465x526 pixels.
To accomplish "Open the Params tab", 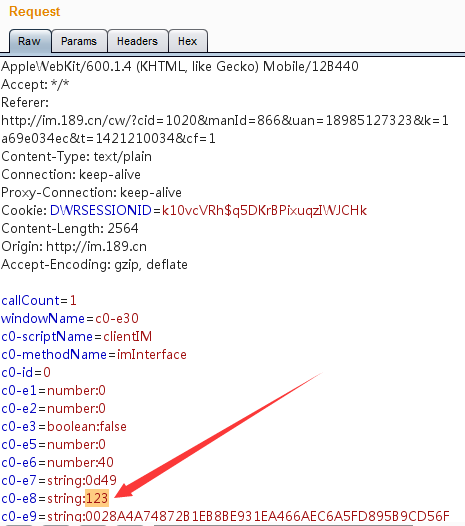I will pyautogui.click(x=79, y=41).
